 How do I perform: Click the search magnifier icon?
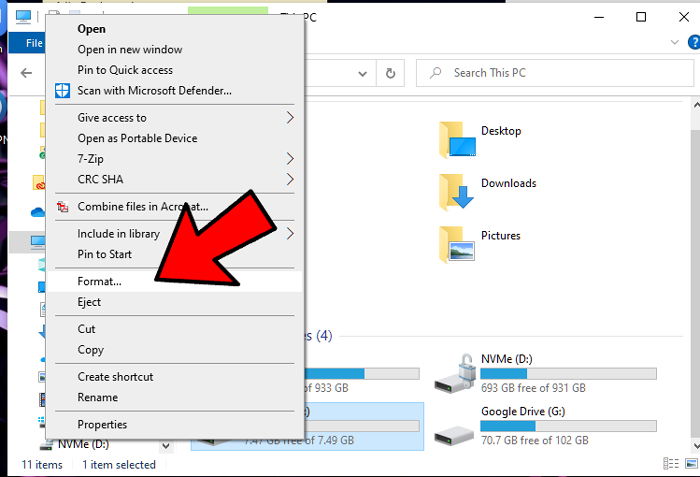pyautogui.click(x=435, y=73)
